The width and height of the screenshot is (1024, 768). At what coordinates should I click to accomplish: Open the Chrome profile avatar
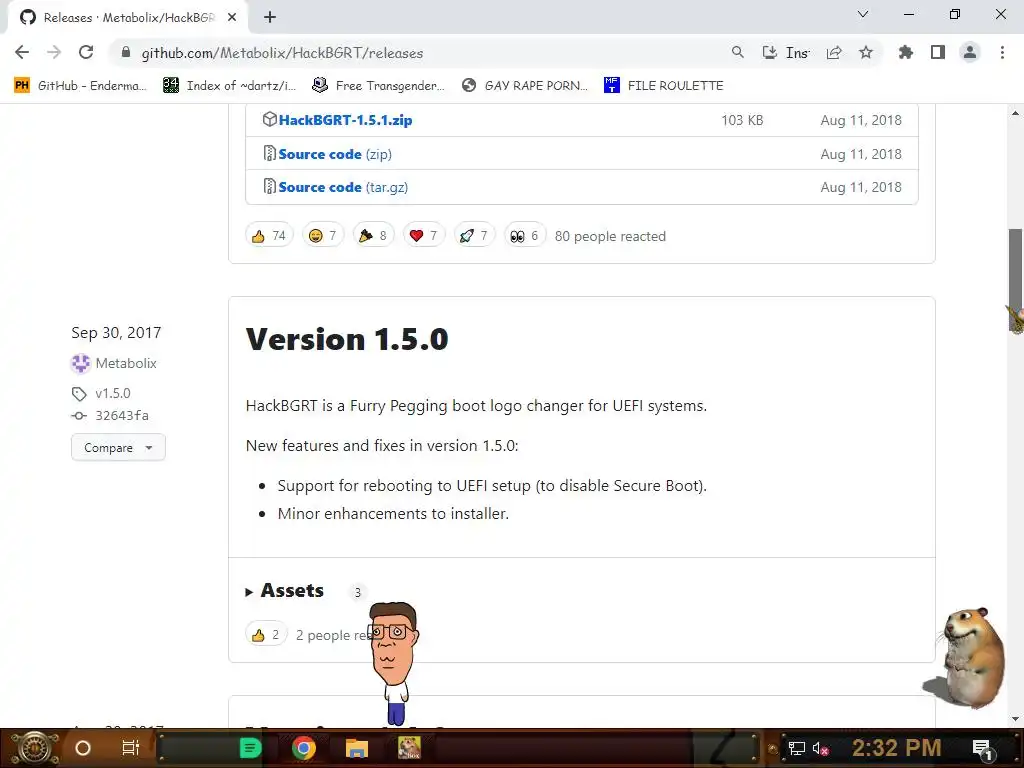tap(970, 52)
